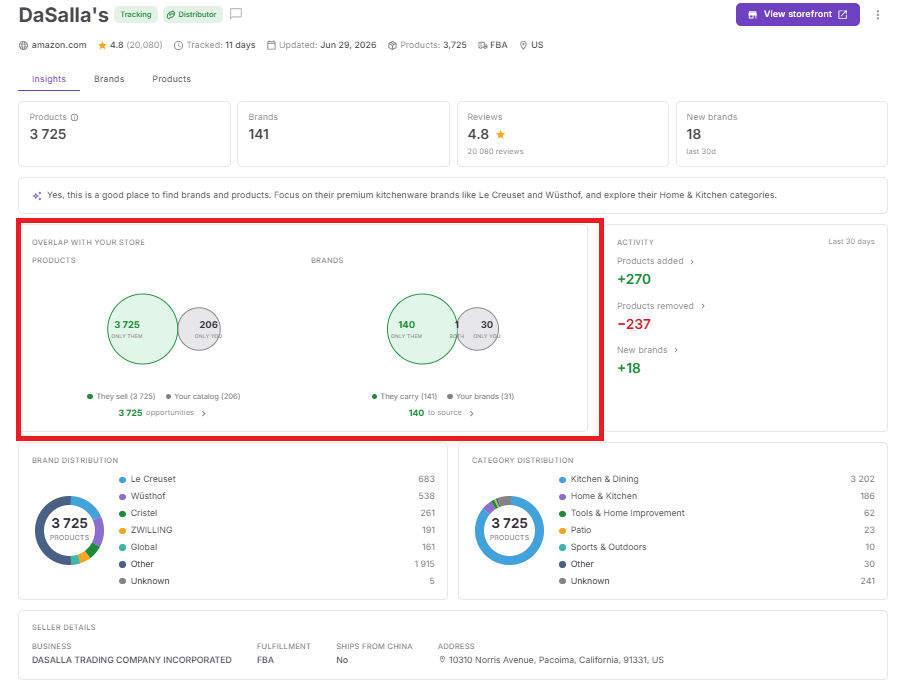Expand New brands activity chevron
898x685 pixels.
pos(676,350)
